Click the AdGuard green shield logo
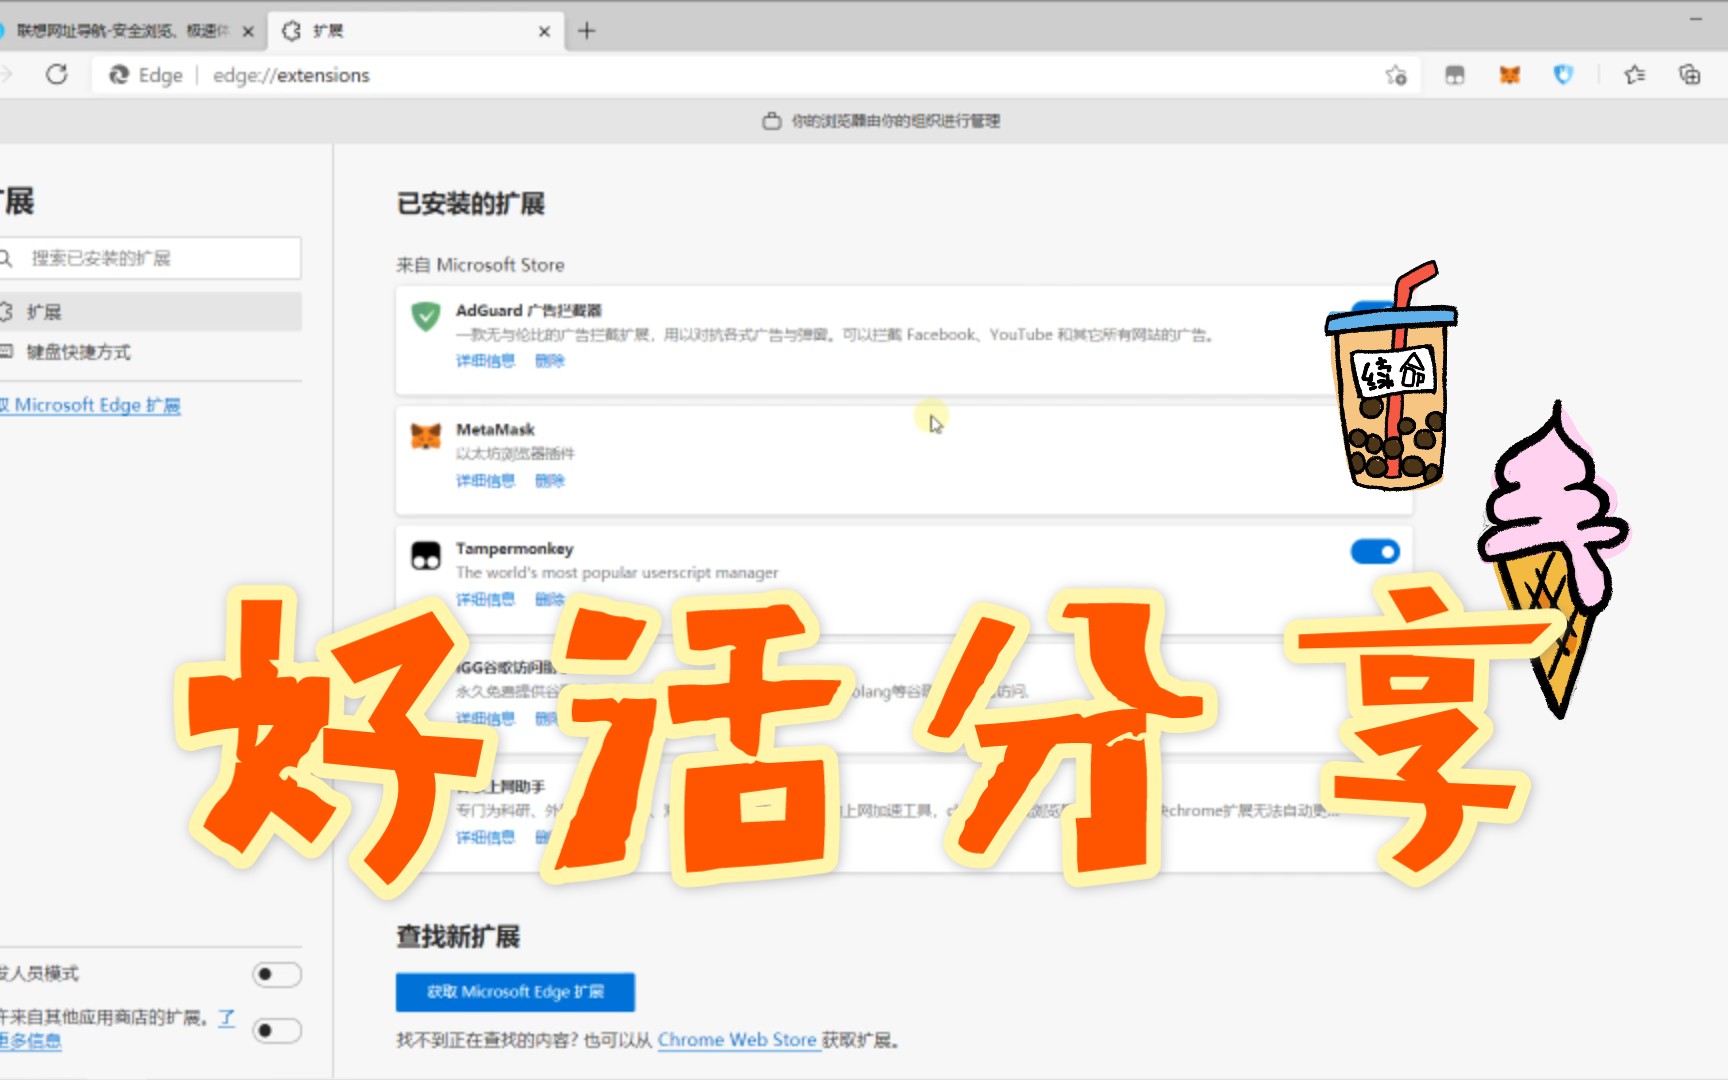The height and width of the screenshot is (1080, 1728). click(426, 316)
